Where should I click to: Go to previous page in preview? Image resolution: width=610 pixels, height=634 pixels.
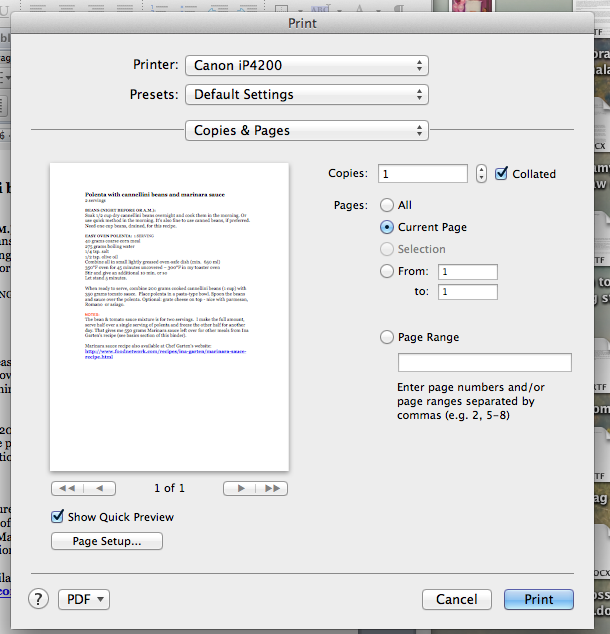pos(99,489)
